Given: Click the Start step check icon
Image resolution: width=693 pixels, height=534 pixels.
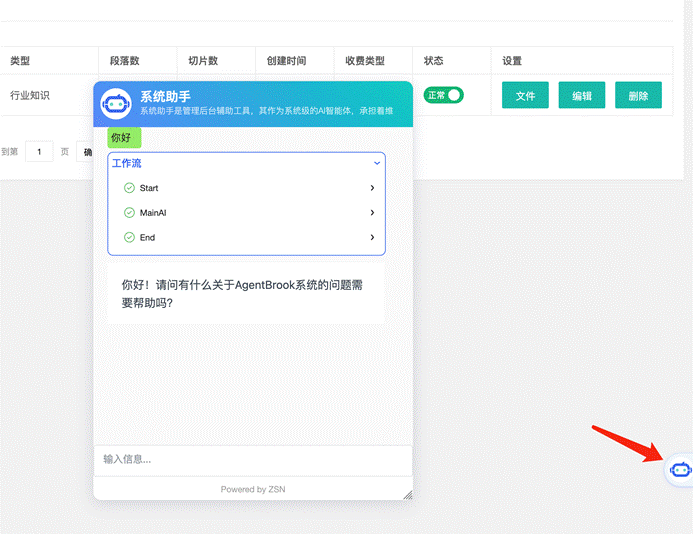Looking at the screenshot, I should click(x=129, y=188).
